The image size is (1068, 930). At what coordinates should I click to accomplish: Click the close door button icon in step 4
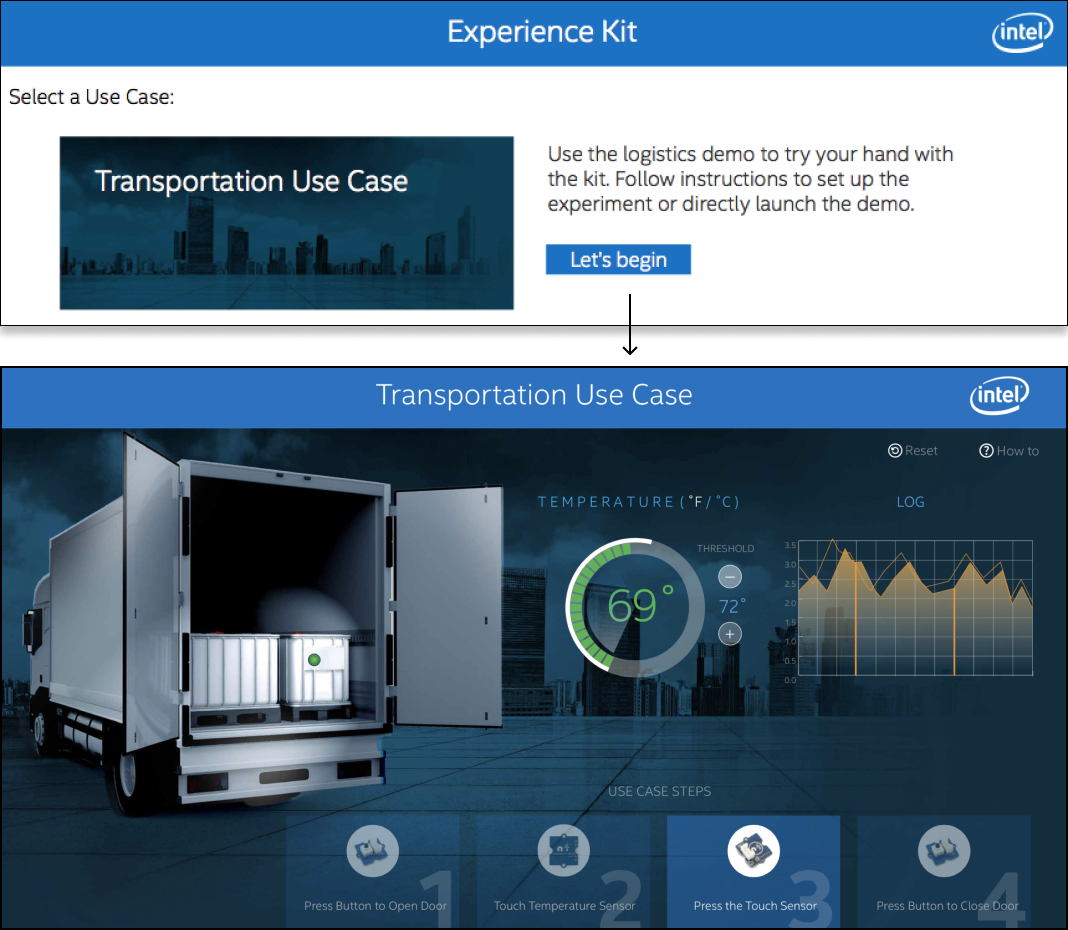coord(943,851)
